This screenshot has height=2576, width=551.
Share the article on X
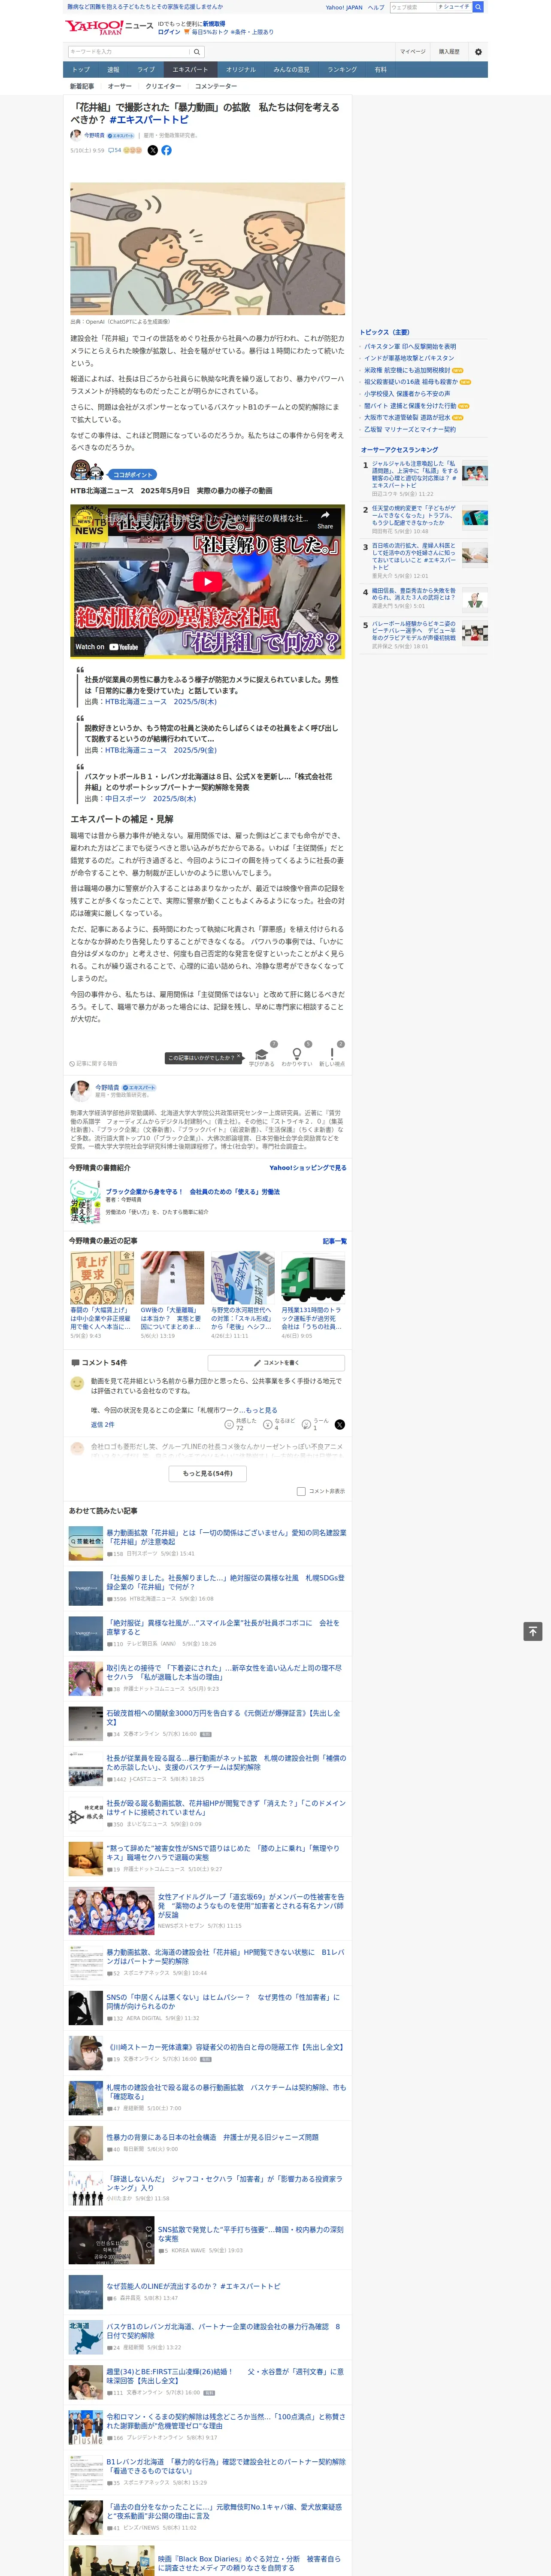coord(153,150)
